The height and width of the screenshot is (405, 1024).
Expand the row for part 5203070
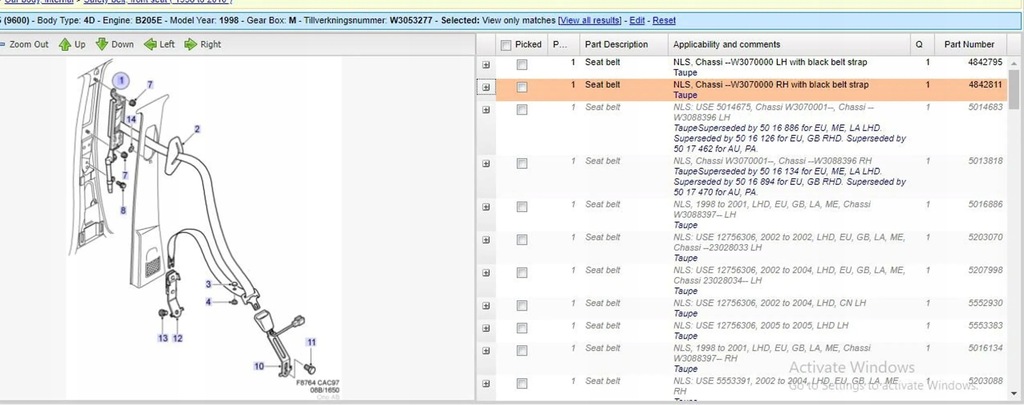(x=486, y=240)
